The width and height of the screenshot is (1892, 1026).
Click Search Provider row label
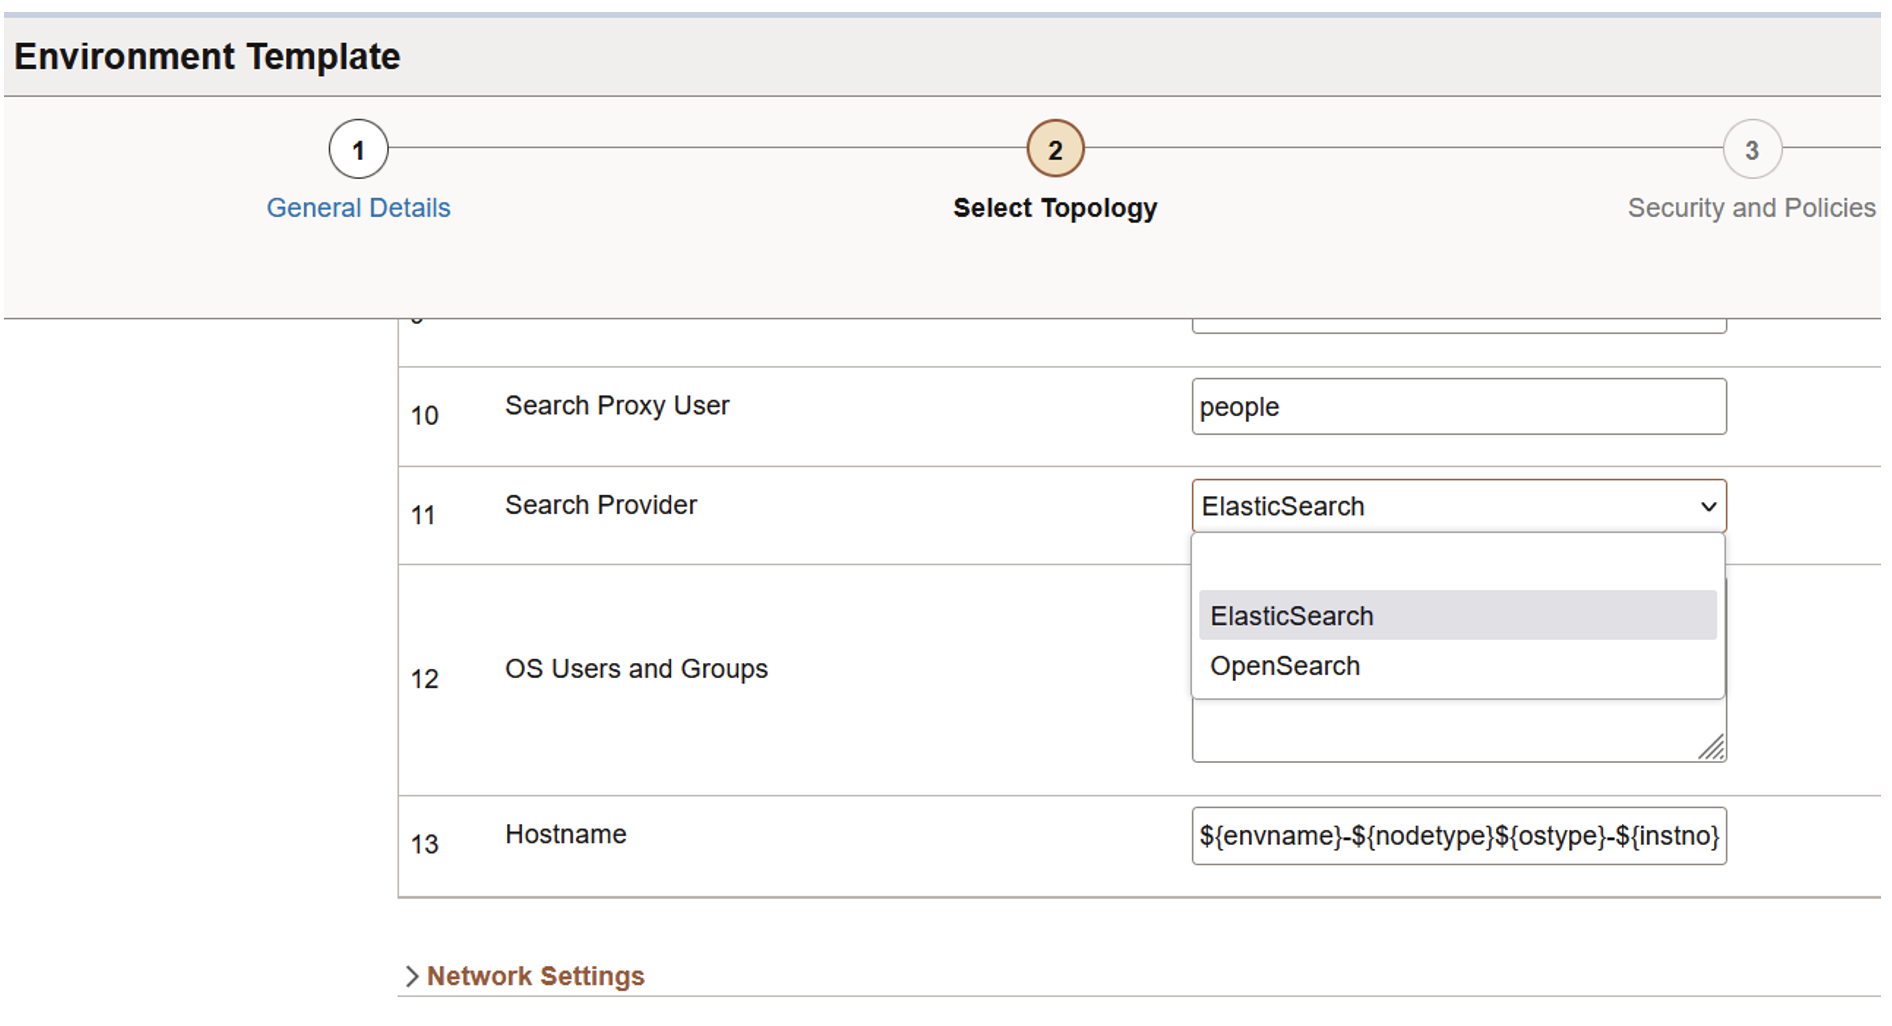point(600,505)
